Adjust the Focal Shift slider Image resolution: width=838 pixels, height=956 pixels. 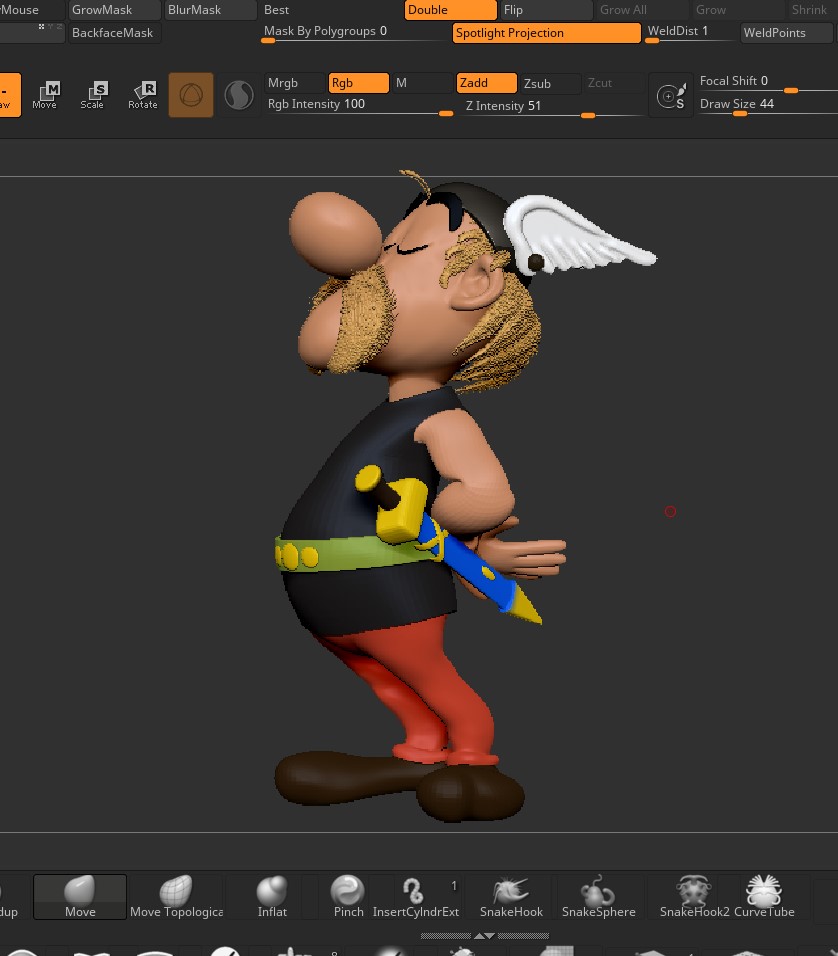coord(767,84)
